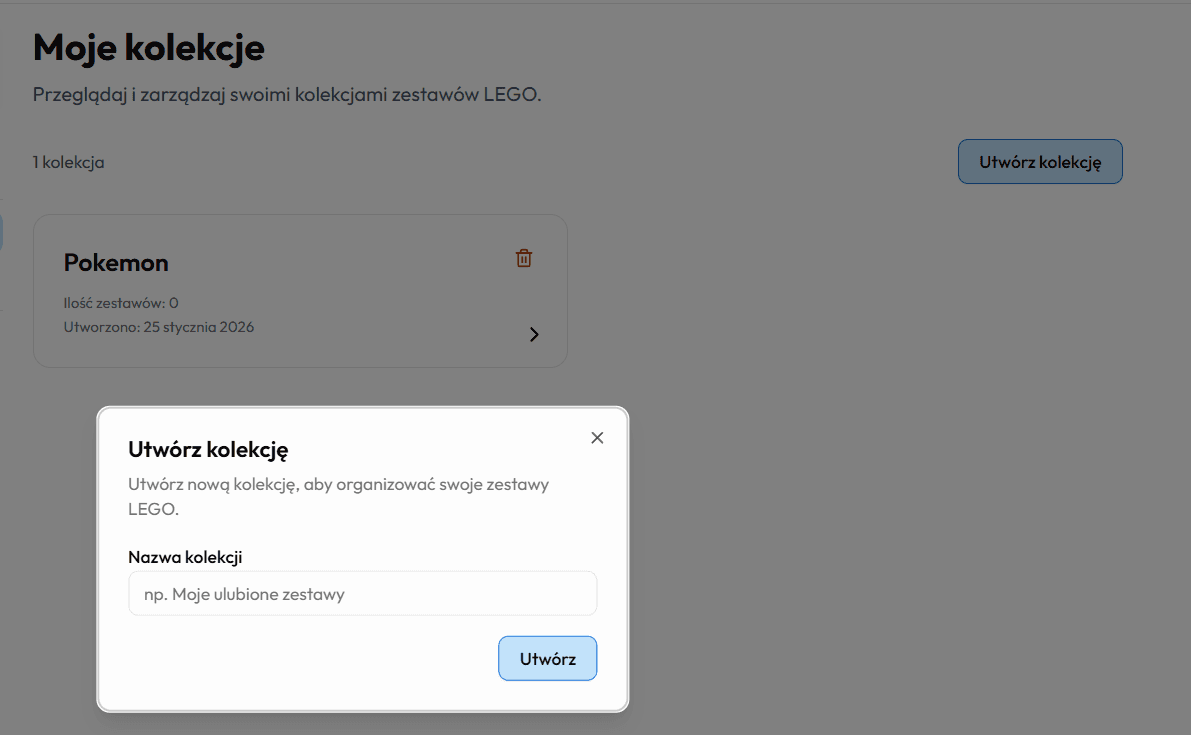Click the Utwórz kolekcję button on page
Viewport: 1191px width, 735px height.
click(1040, 162)
